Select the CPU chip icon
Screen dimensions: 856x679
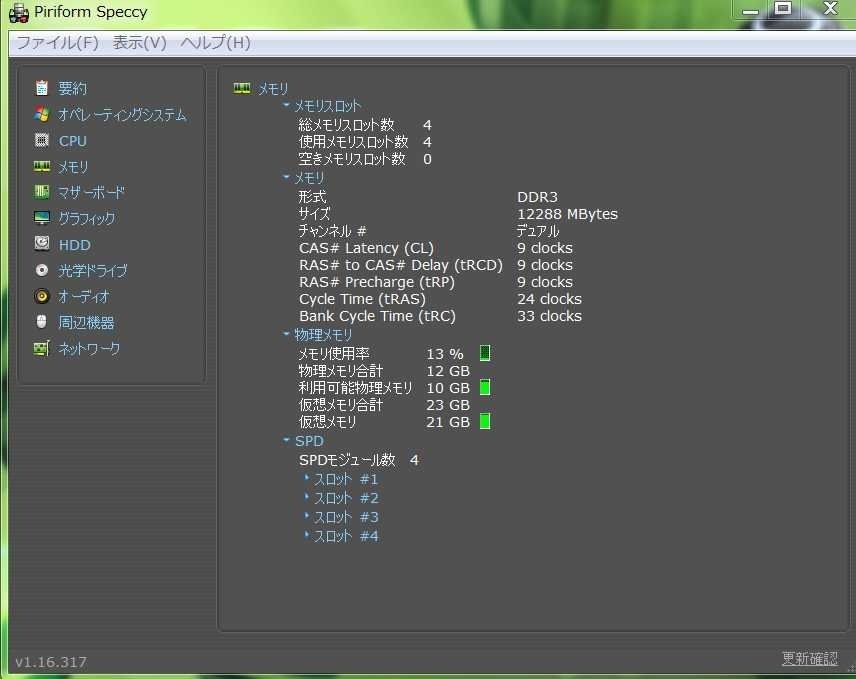pyautogui.click(x=42, y=141)
